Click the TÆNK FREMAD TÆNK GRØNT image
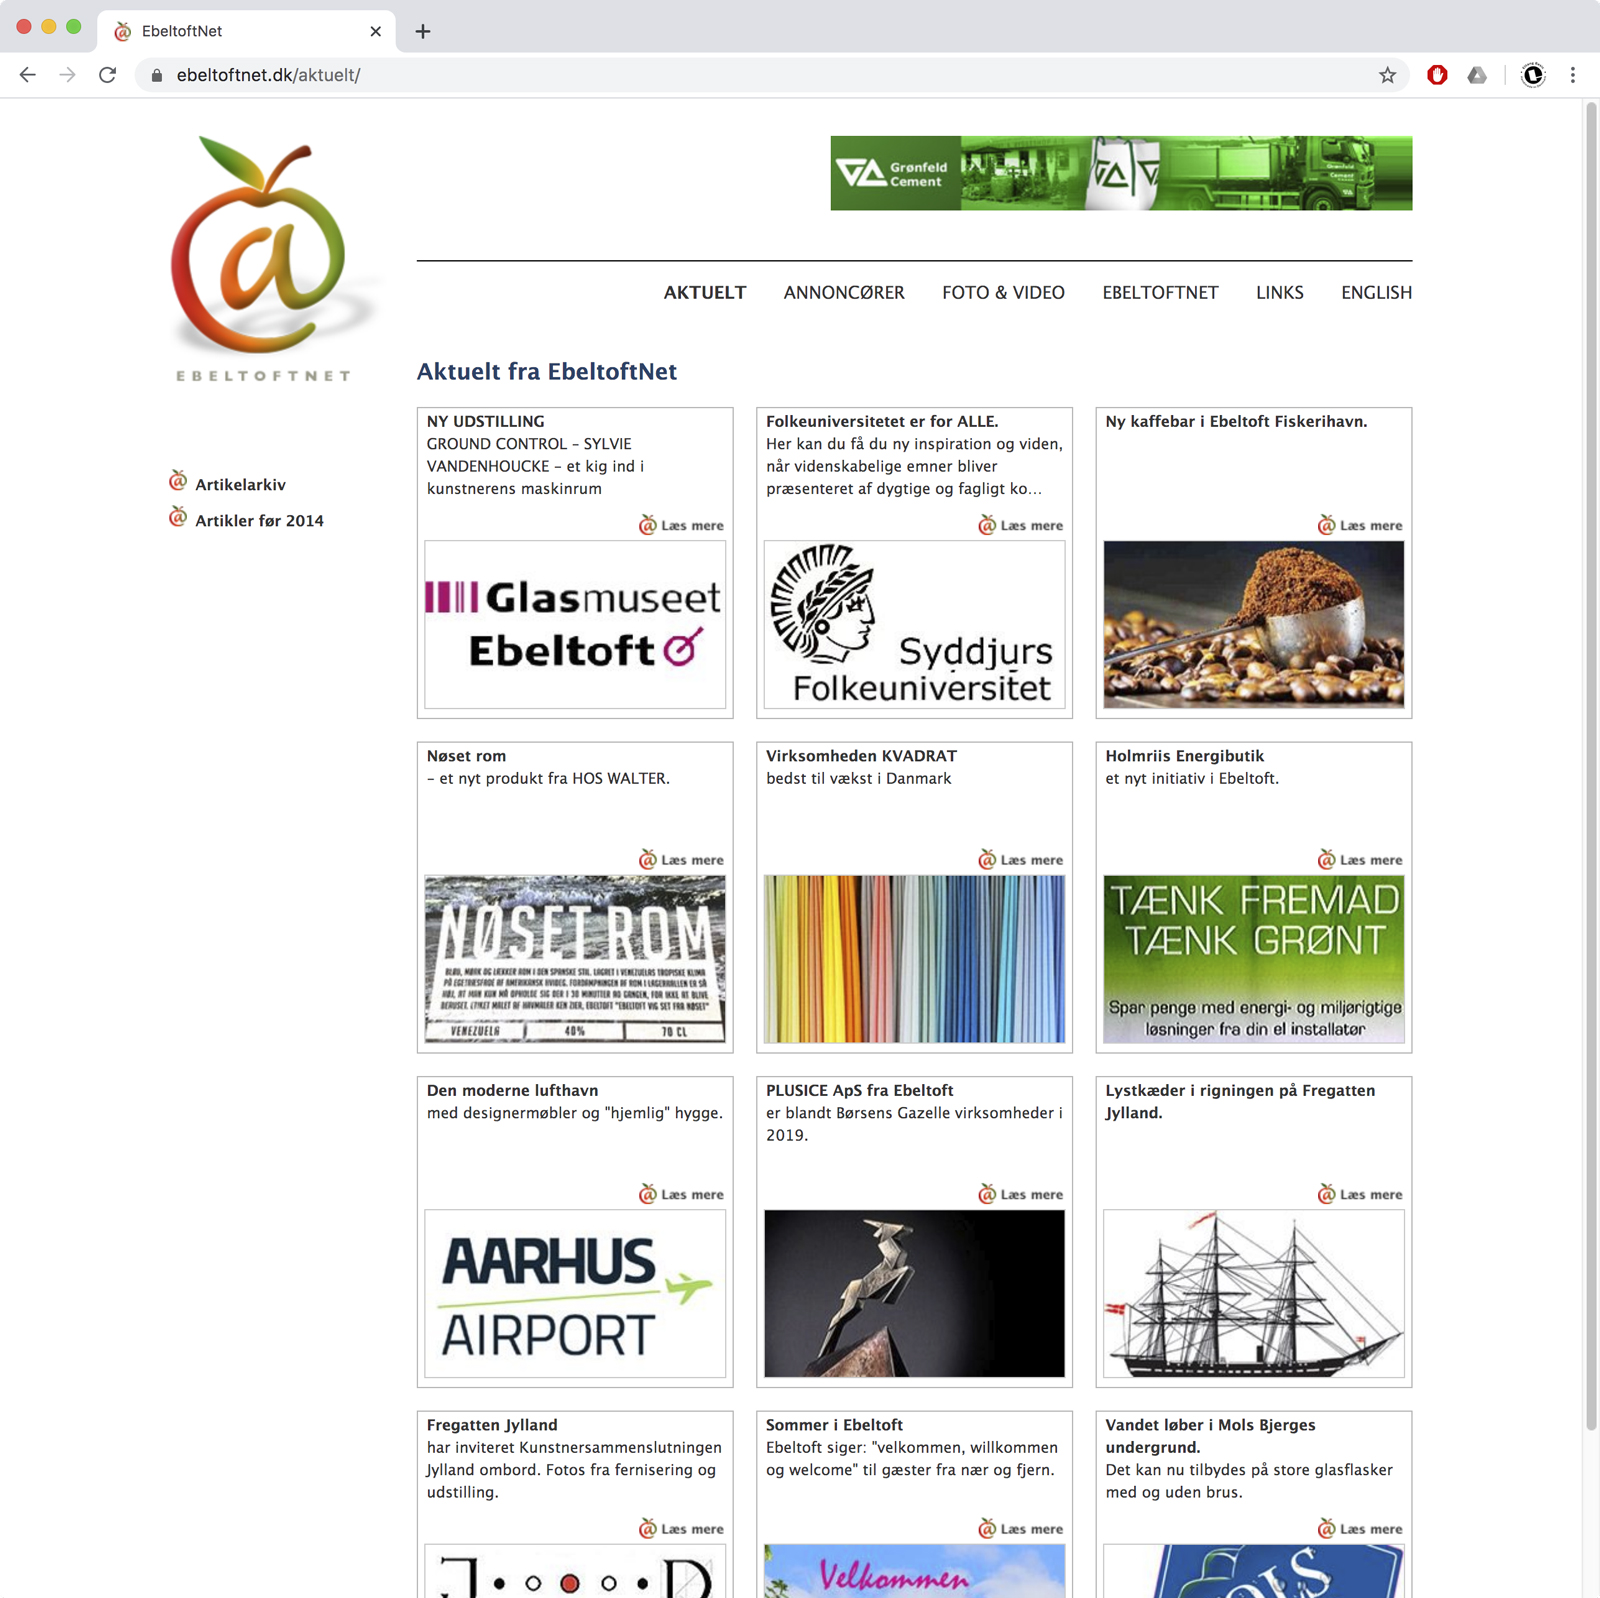Image resolution: width=1600 pixels, height=1598 pixels. pos(1254,959)
